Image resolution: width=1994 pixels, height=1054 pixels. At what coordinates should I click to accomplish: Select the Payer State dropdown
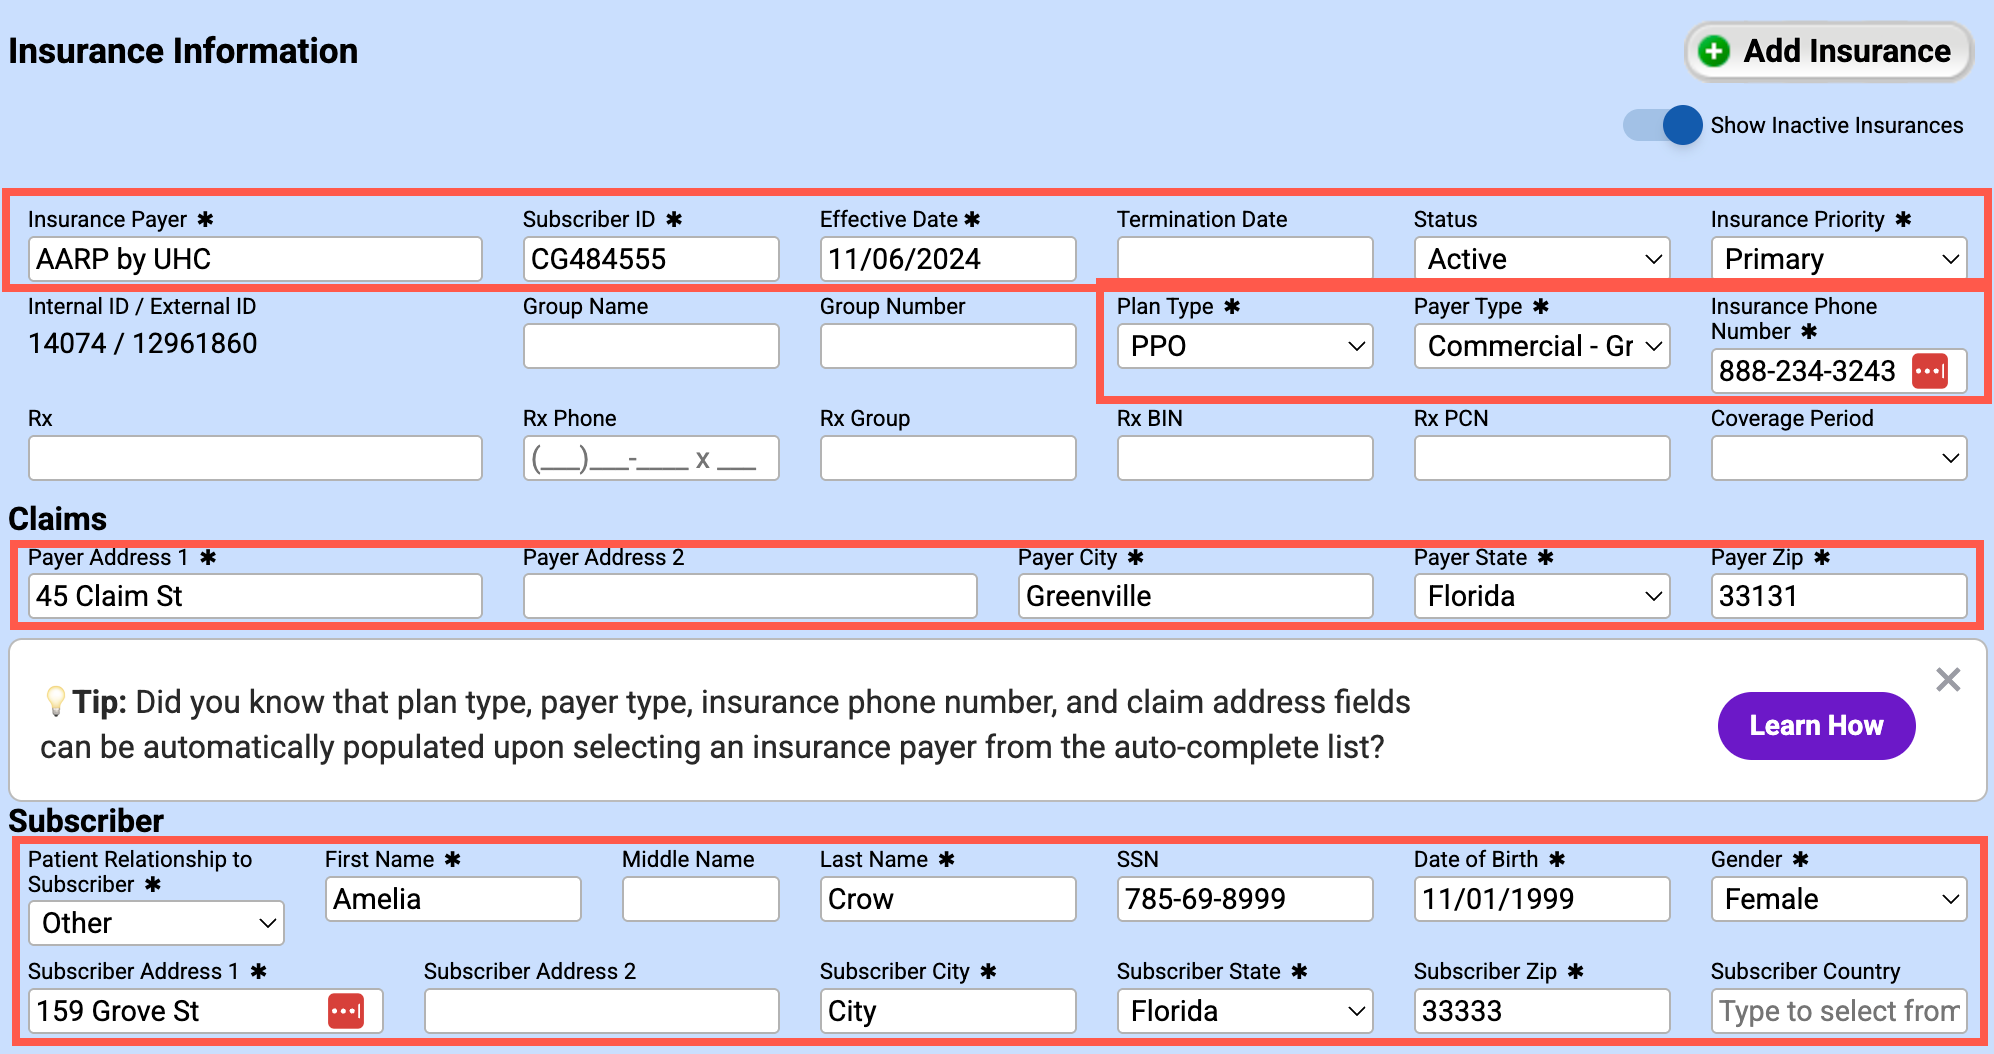[x=1541, y=596]
